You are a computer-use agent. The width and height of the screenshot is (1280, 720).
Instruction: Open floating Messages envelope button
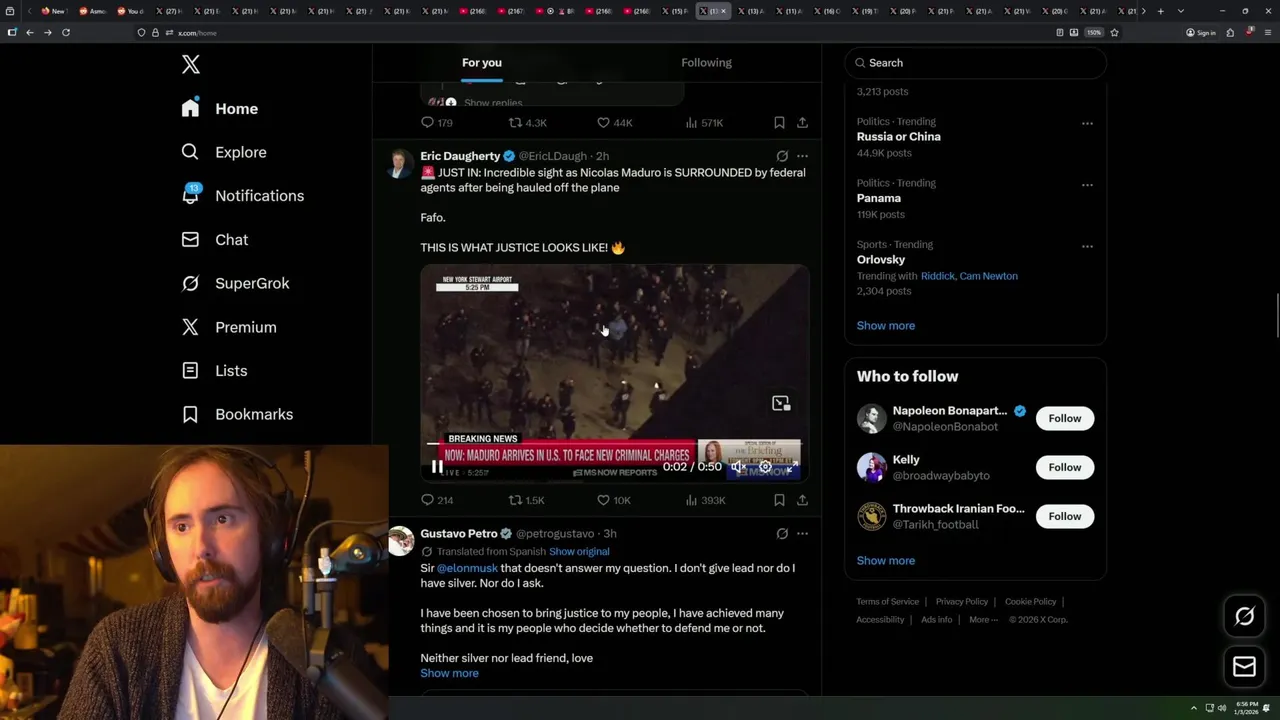point(1244,667)
